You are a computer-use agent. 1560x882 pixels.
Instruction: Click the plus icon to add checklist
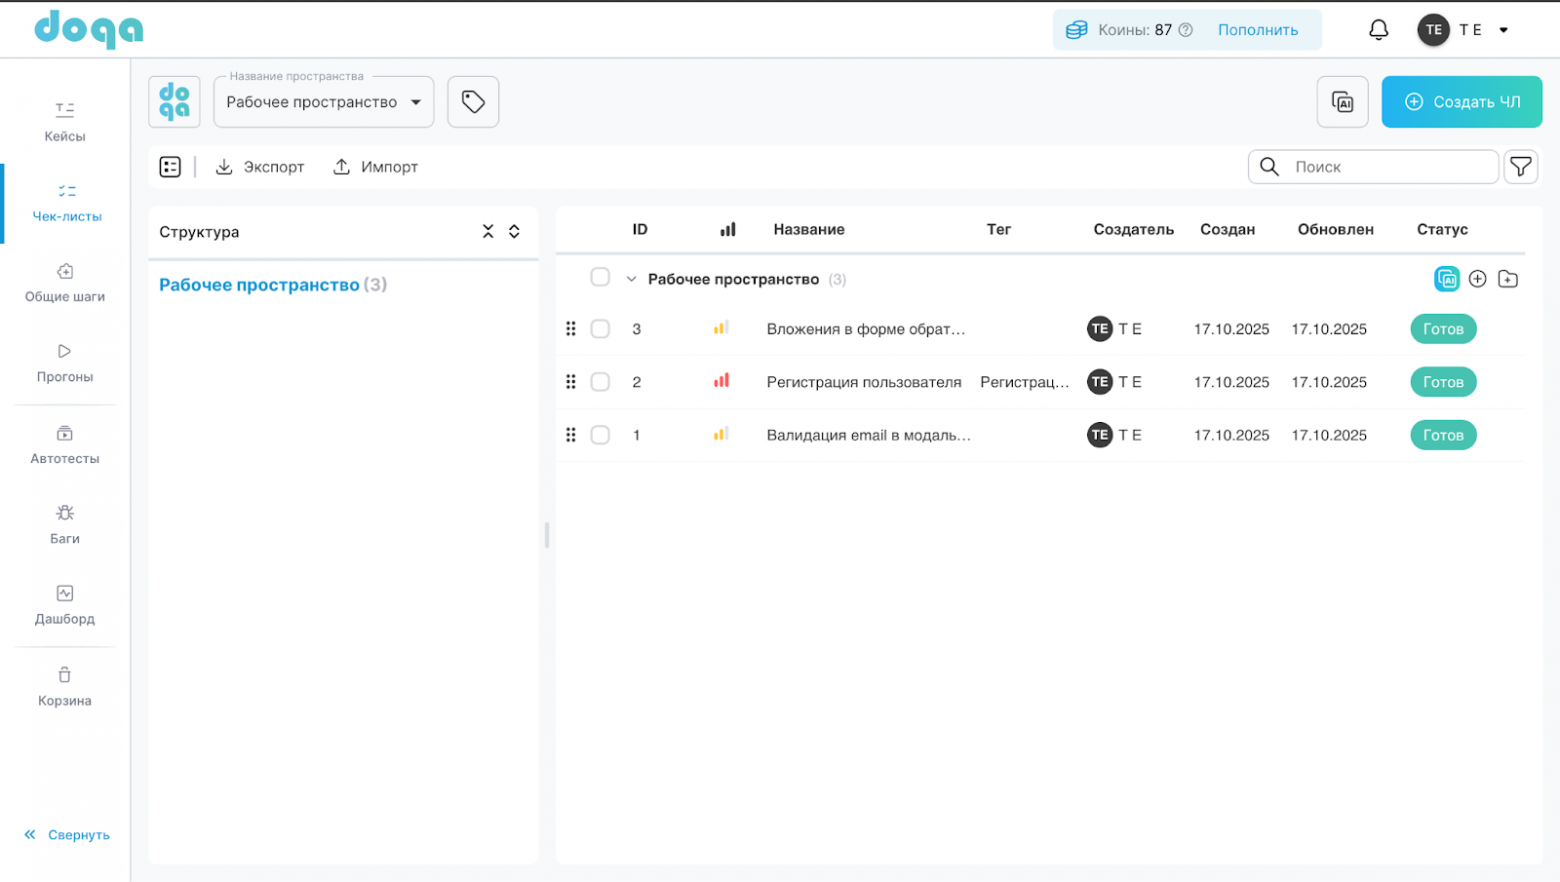click(1477, 279)
